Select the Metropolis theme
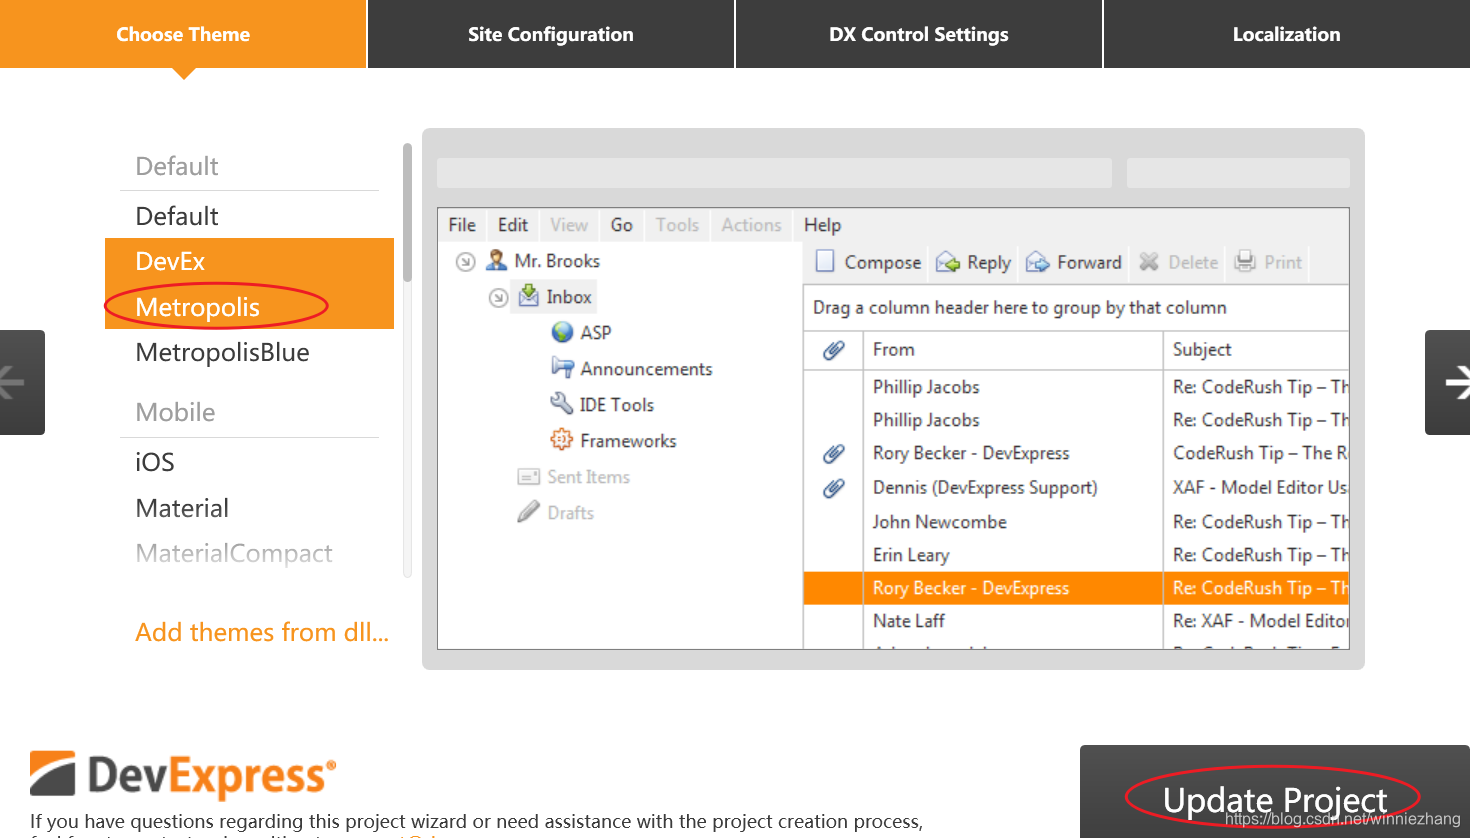 tap(249, 307)
